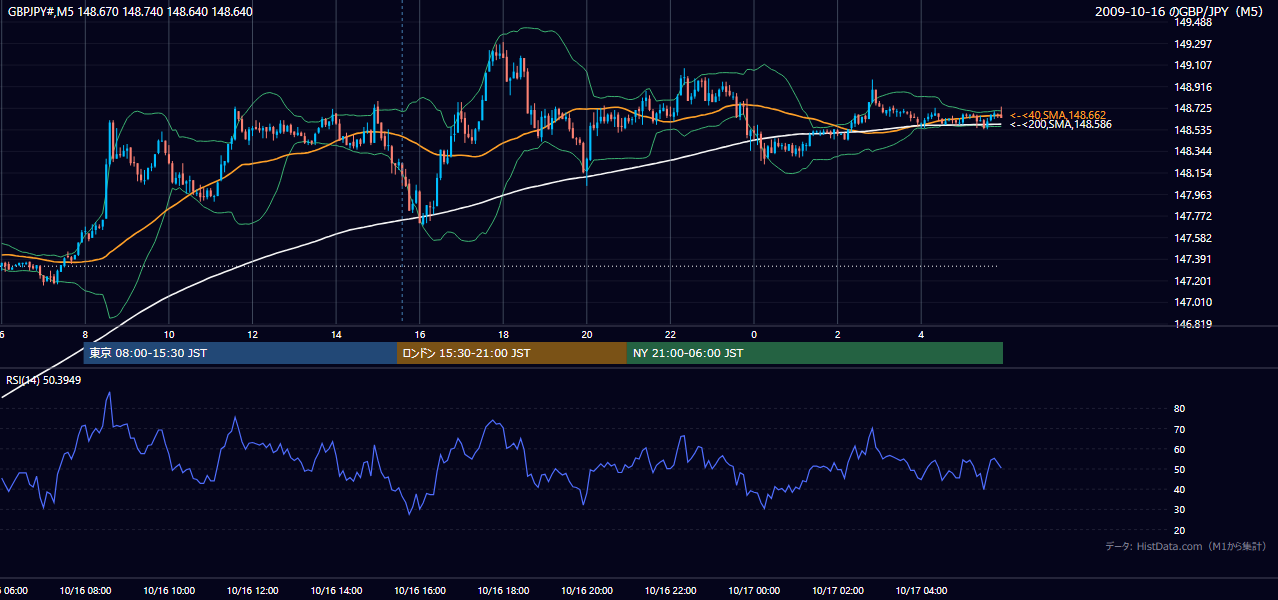Click hour tick 10 under price chart
The image size is (1278, 600).
pyautogui.click(x=169, y=335)
